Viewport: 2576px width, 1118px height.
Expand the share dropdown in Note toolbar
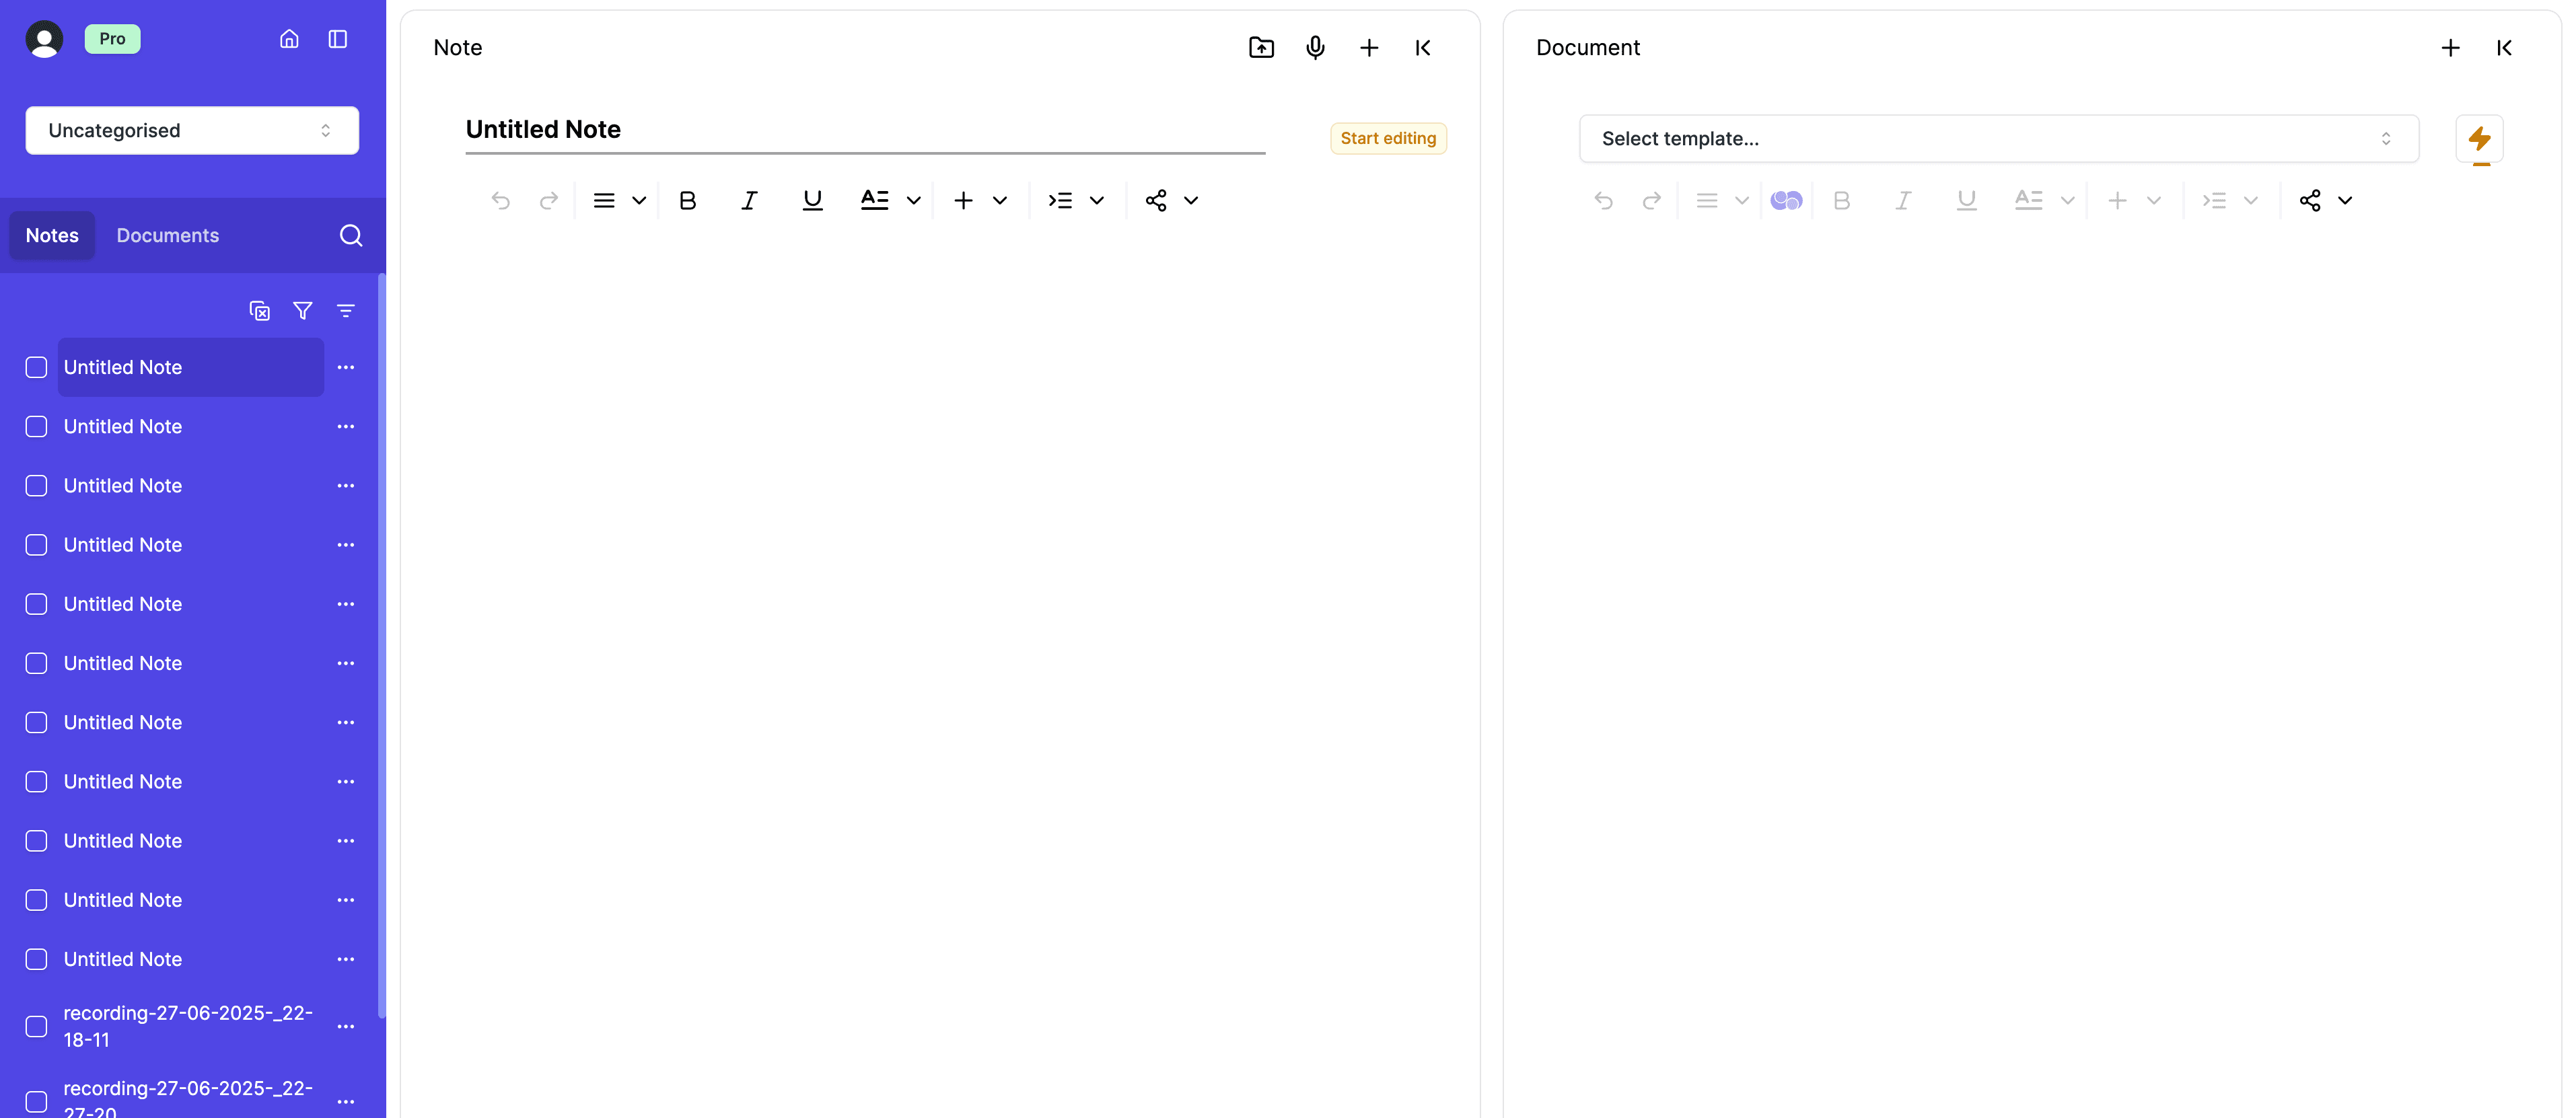[x=1190, y=201]
